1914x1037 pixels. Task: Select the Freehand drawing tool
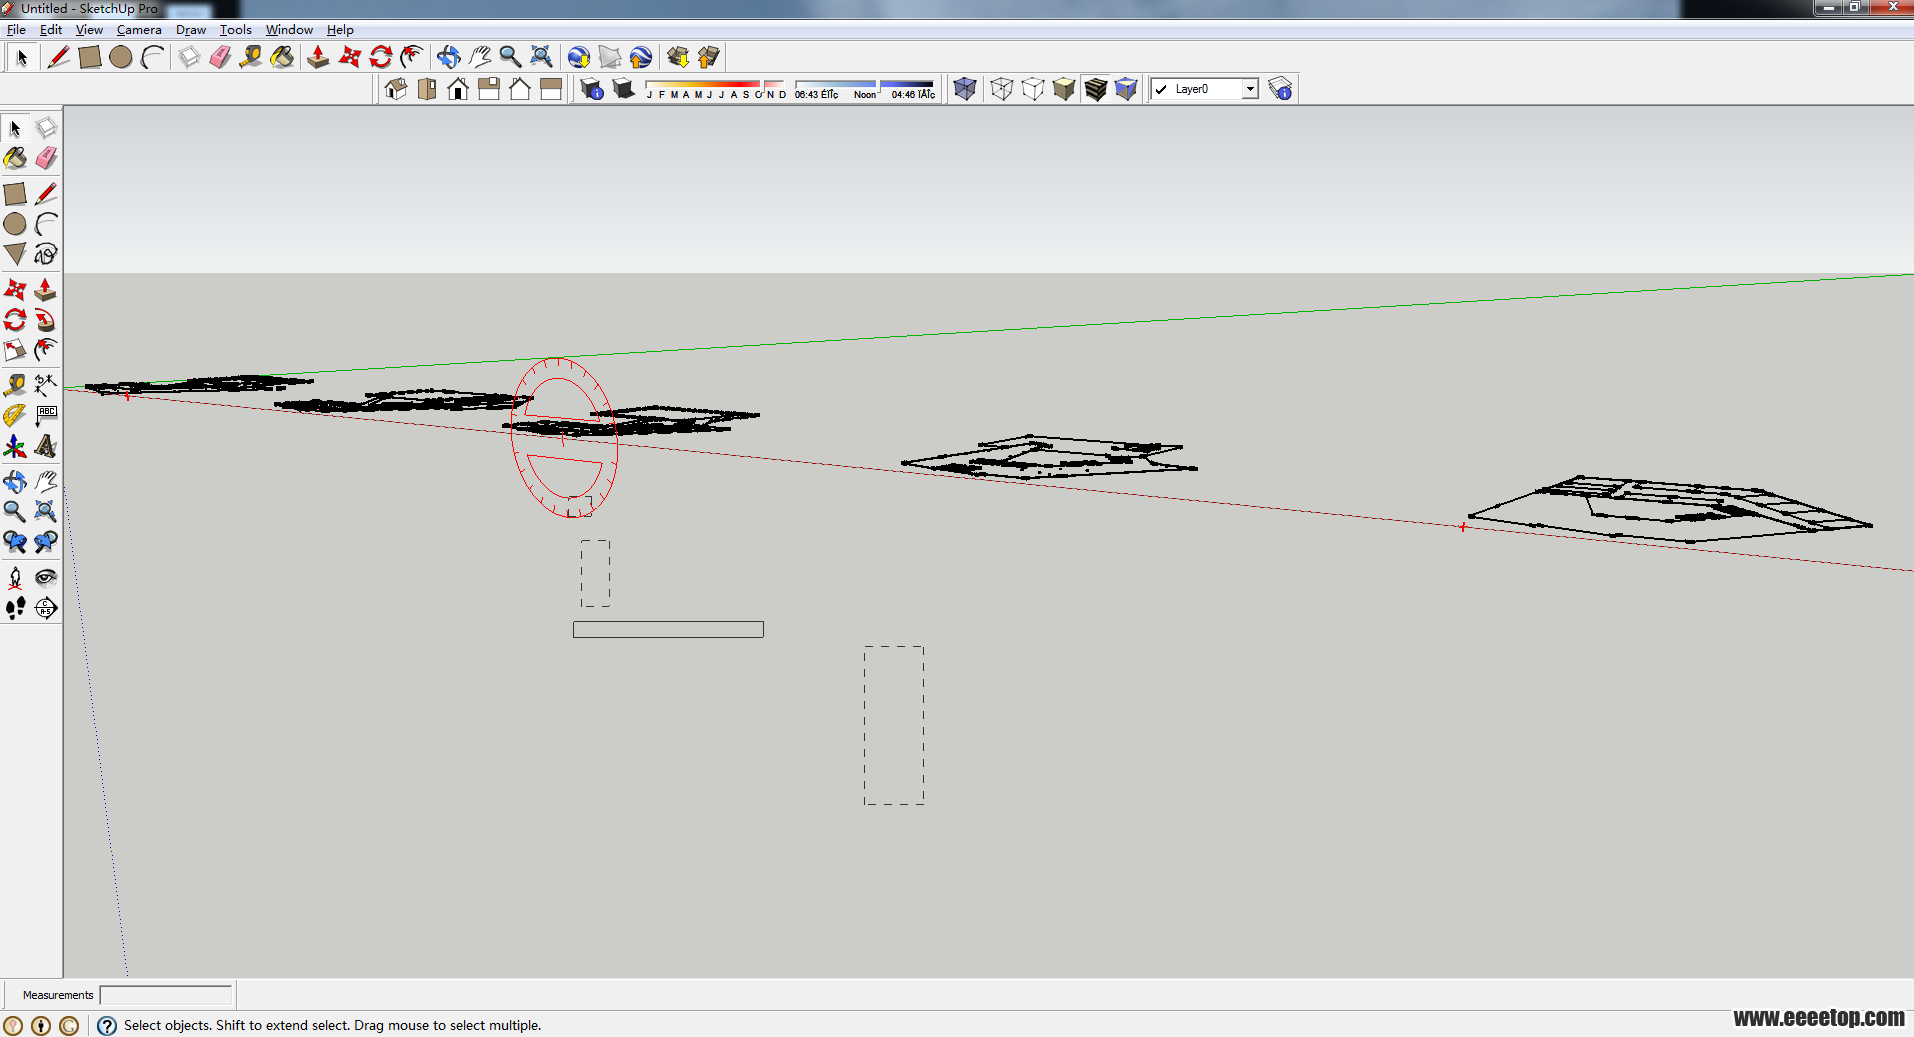click(46, 254)
